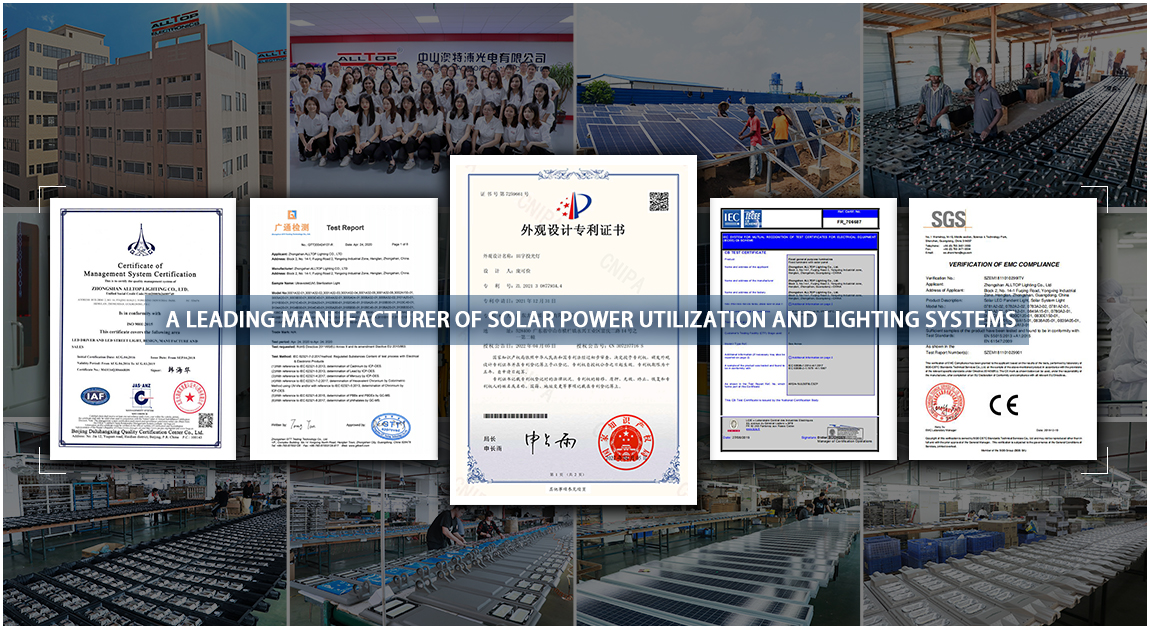
Task: Click the CNIPA emblem atop the patent certificate
Action: 573,205
